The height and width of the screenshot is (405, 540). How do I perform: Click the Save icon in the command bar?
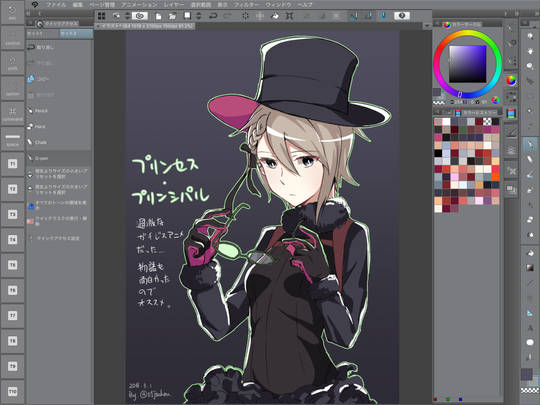tap(187, 16)
